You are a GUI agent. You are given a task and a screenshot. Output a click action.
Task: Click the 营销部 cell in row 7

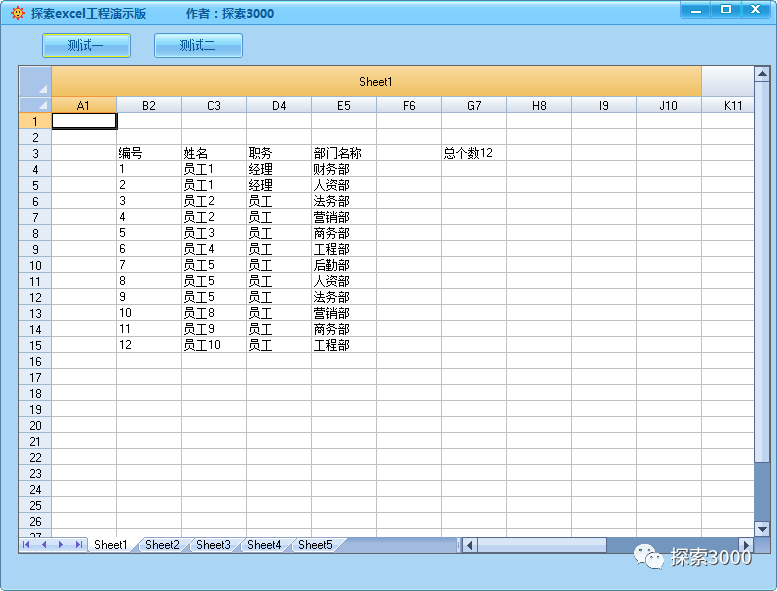tap(344, 217)
